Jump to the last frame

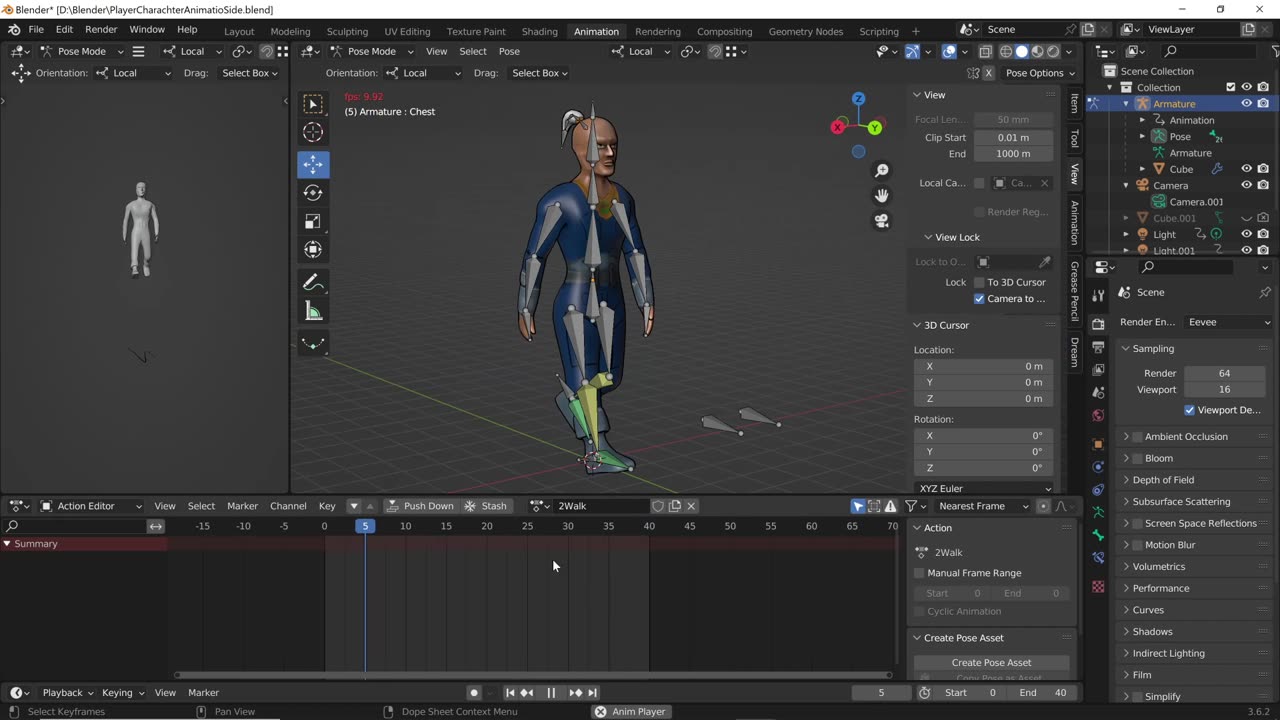592,692
